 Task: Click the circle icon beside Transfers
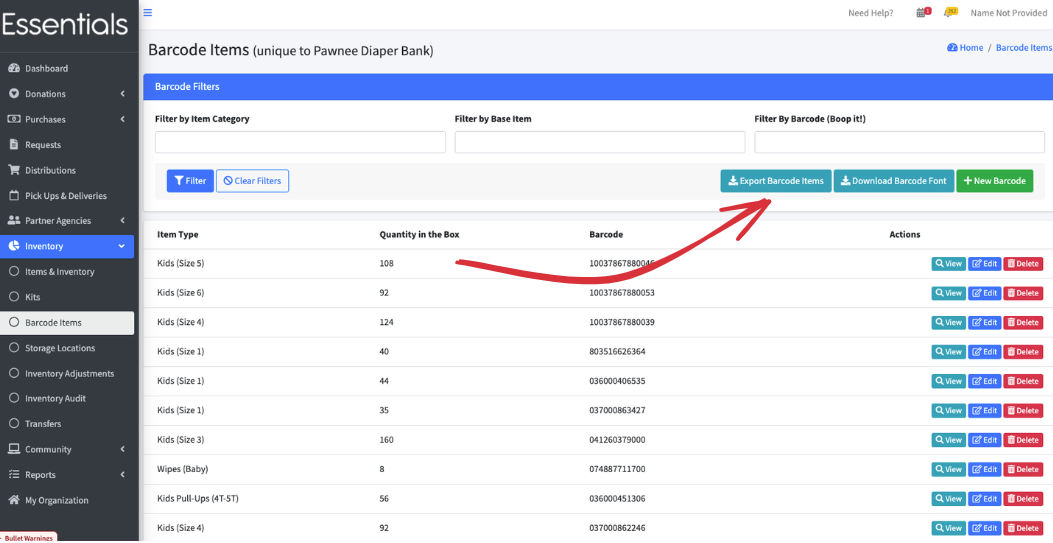[x=13, y=424]
